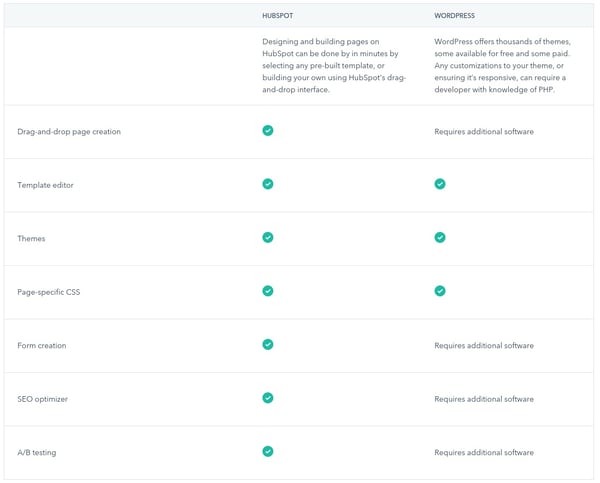Image resolution: width=600 pixels, height=483 pixels.
Task: Click HubSpot checkmark in Themes row
Action: [268, 238]
